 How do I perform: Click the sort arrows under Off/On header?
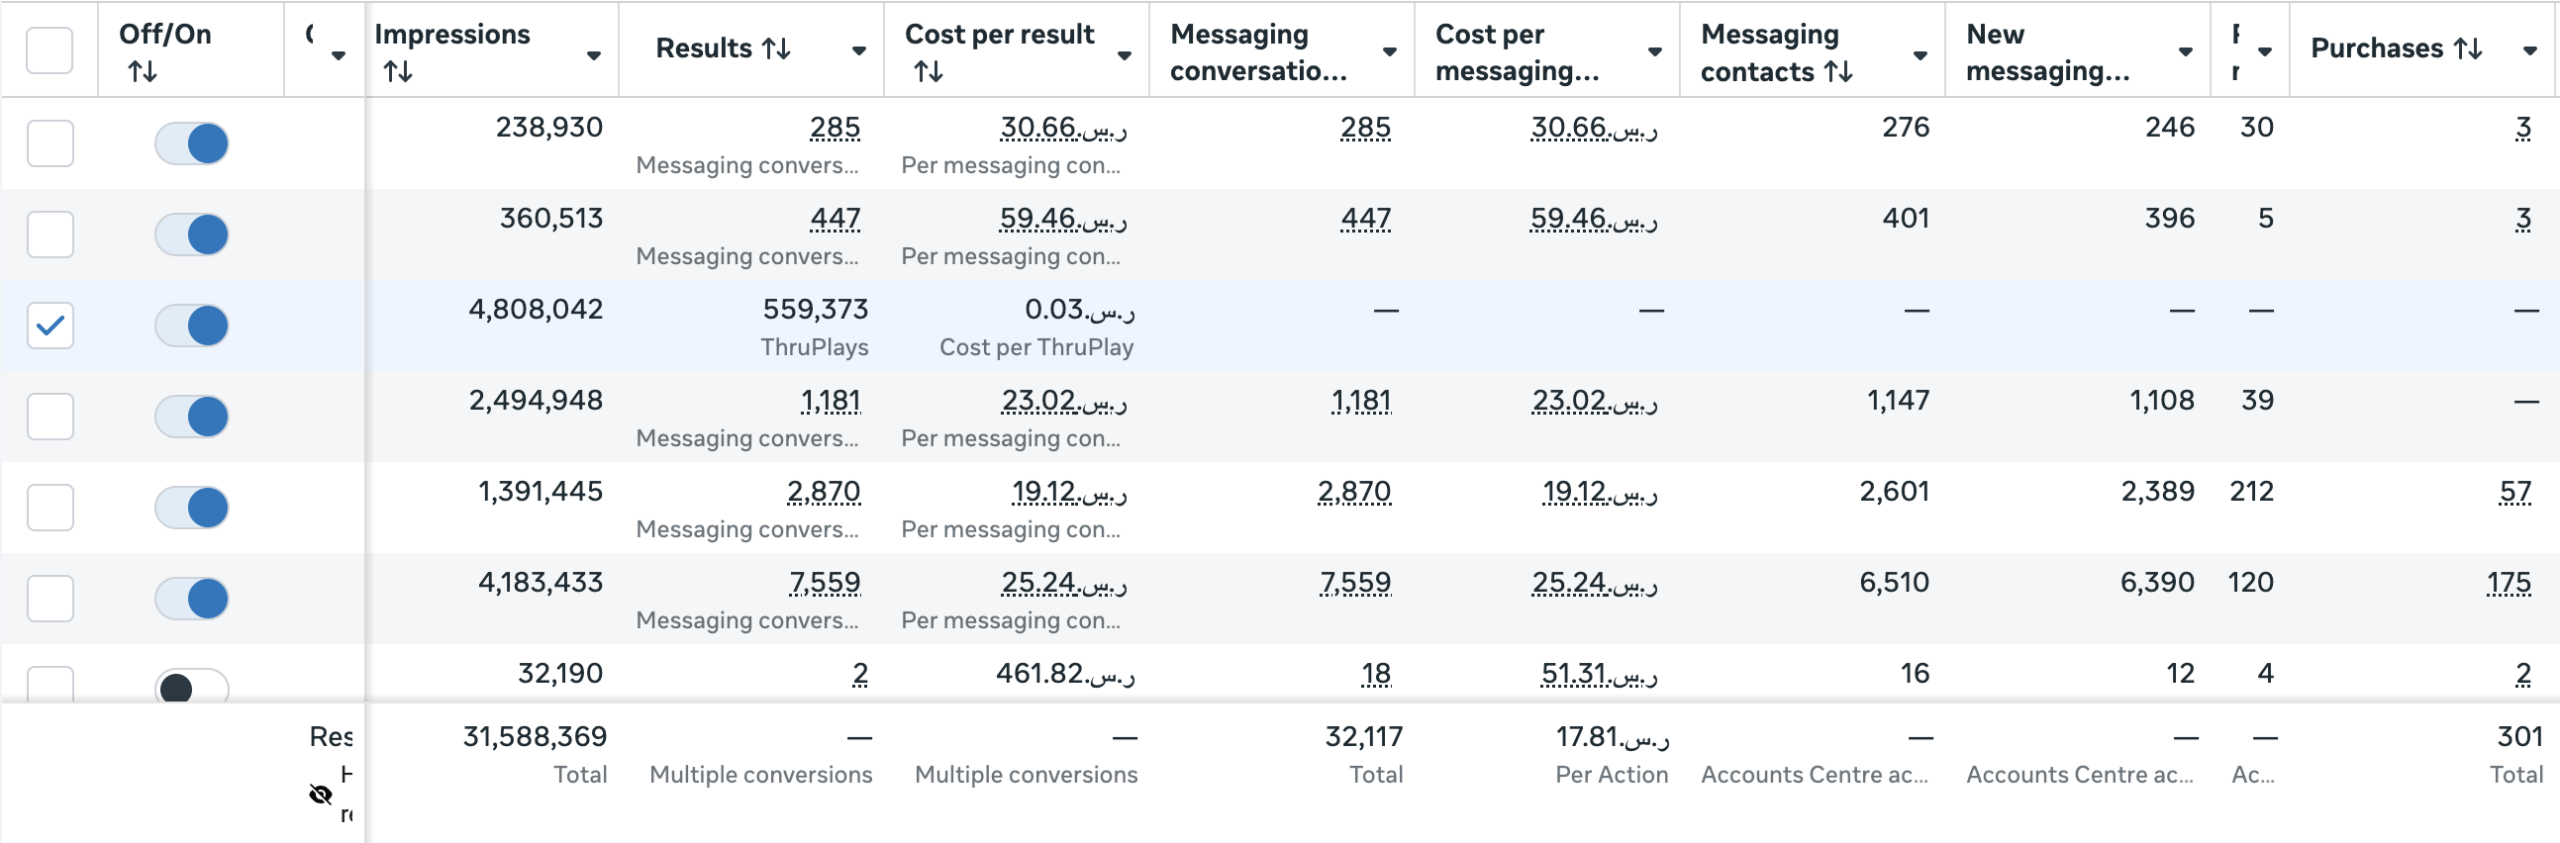pyautogui.click(x=142, y=72)
